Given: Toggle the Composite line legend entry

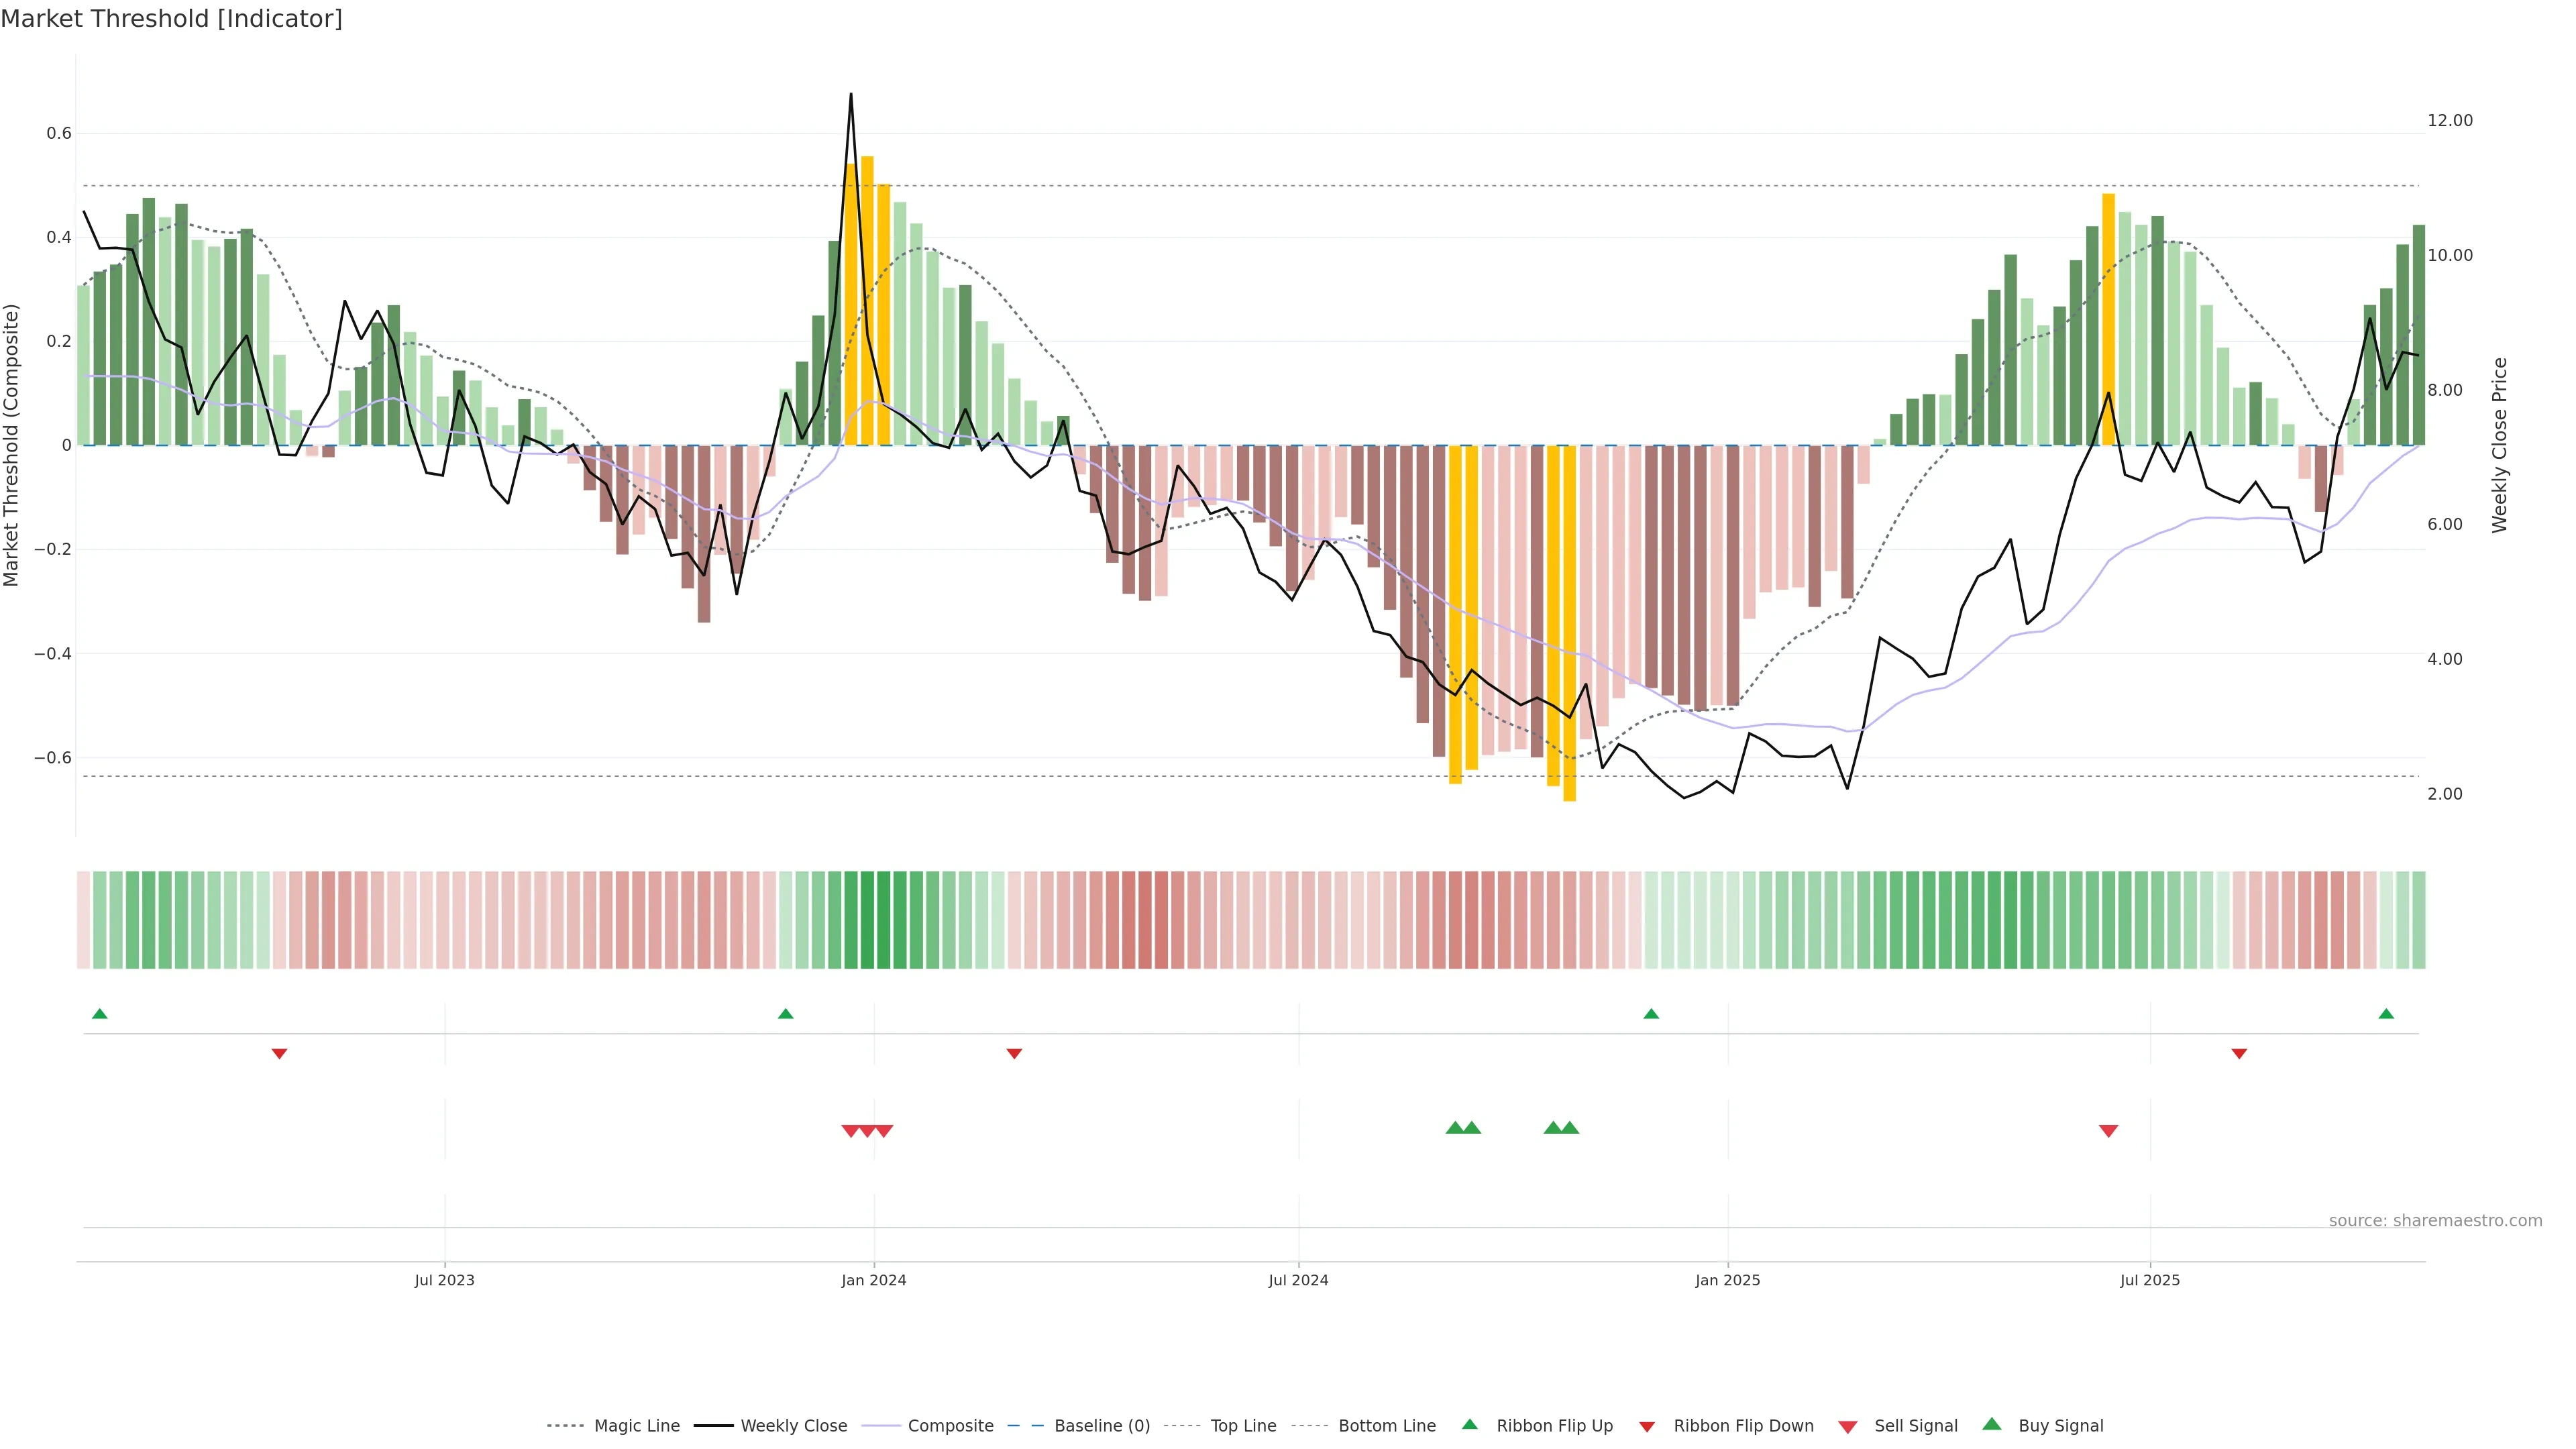Looking at the screenshot, I should 950,1426.
